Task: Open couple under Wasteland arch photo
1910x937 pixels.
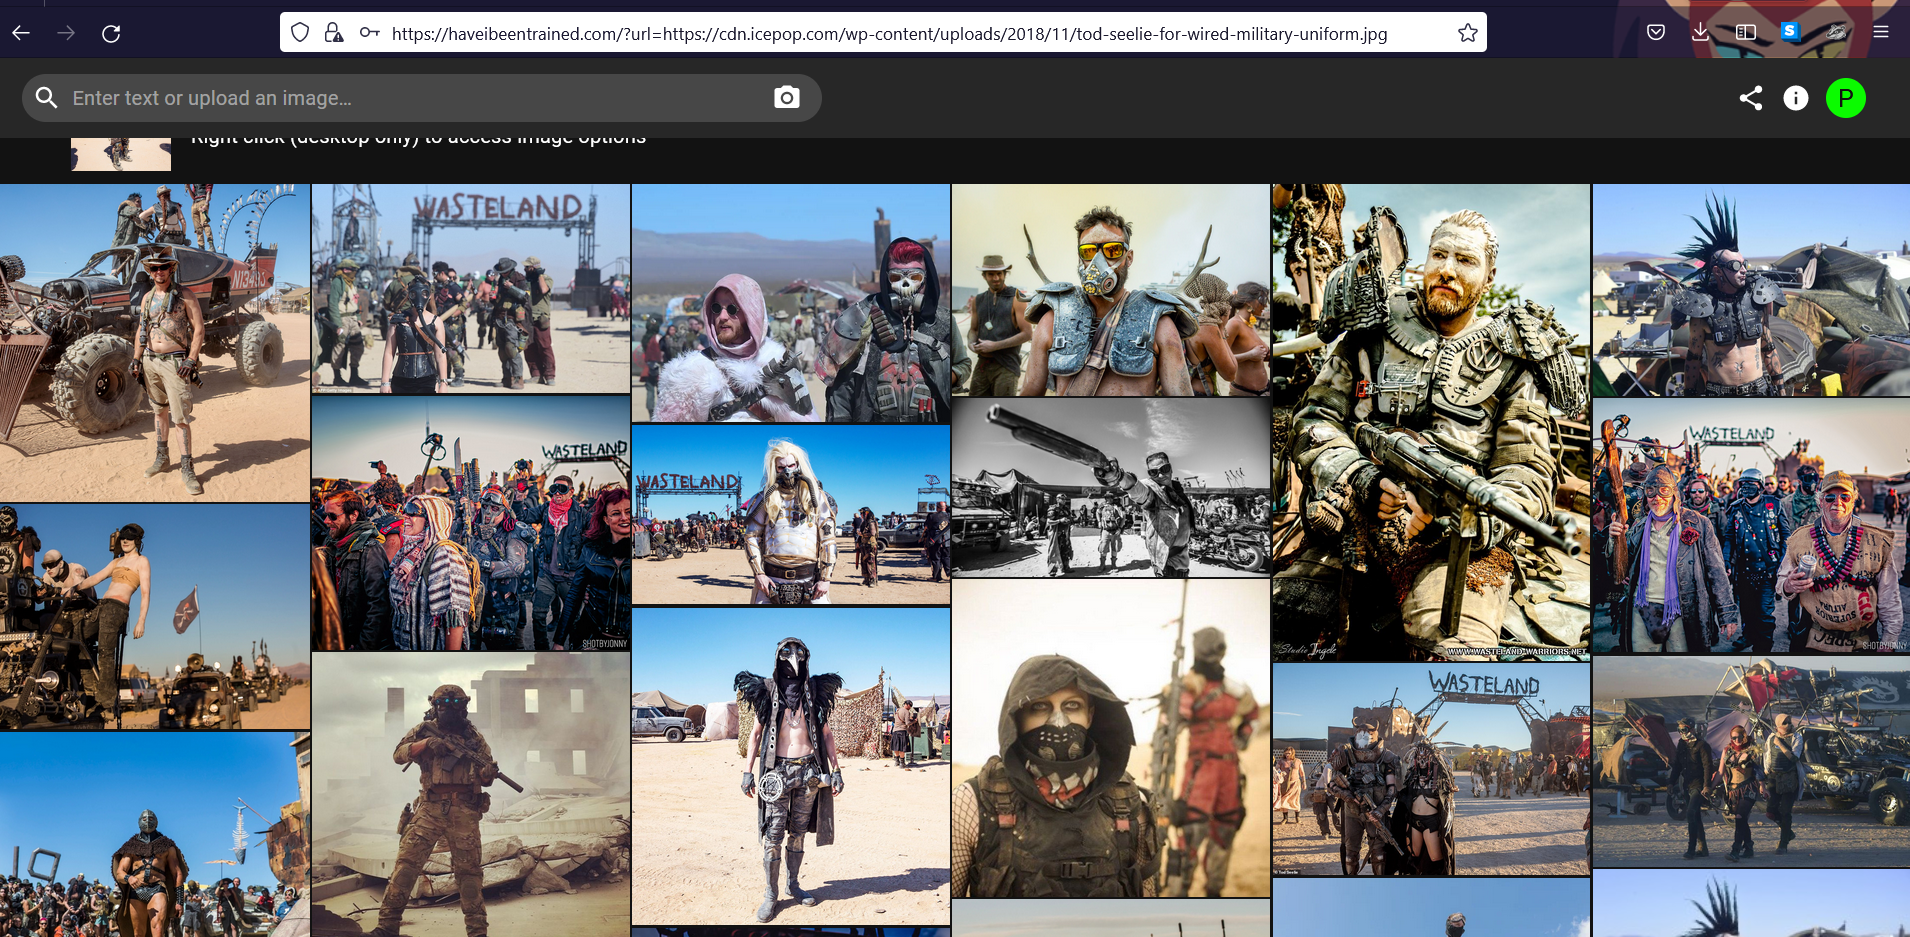Action: click(1431, 770)
